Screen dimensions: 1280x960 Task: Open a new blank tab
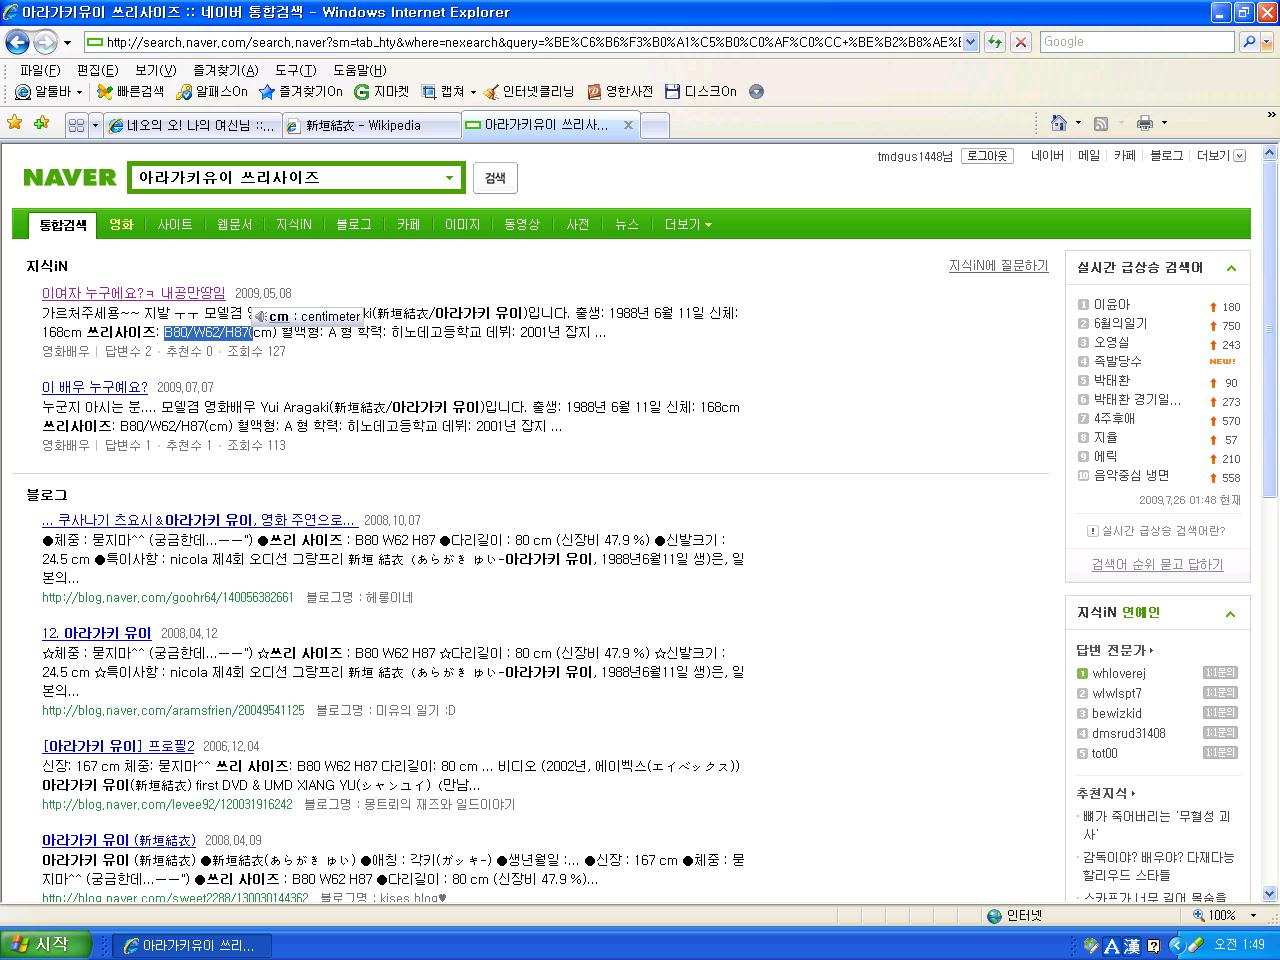coord(654,126)
